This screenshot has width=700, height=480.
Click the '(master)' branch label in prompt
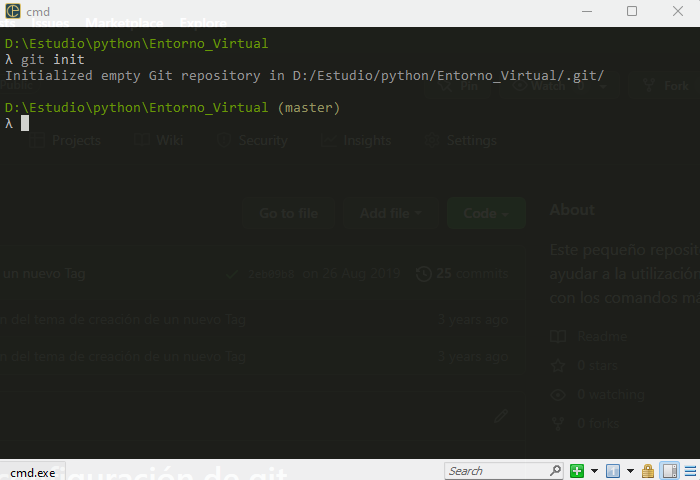tap(308, 108)
